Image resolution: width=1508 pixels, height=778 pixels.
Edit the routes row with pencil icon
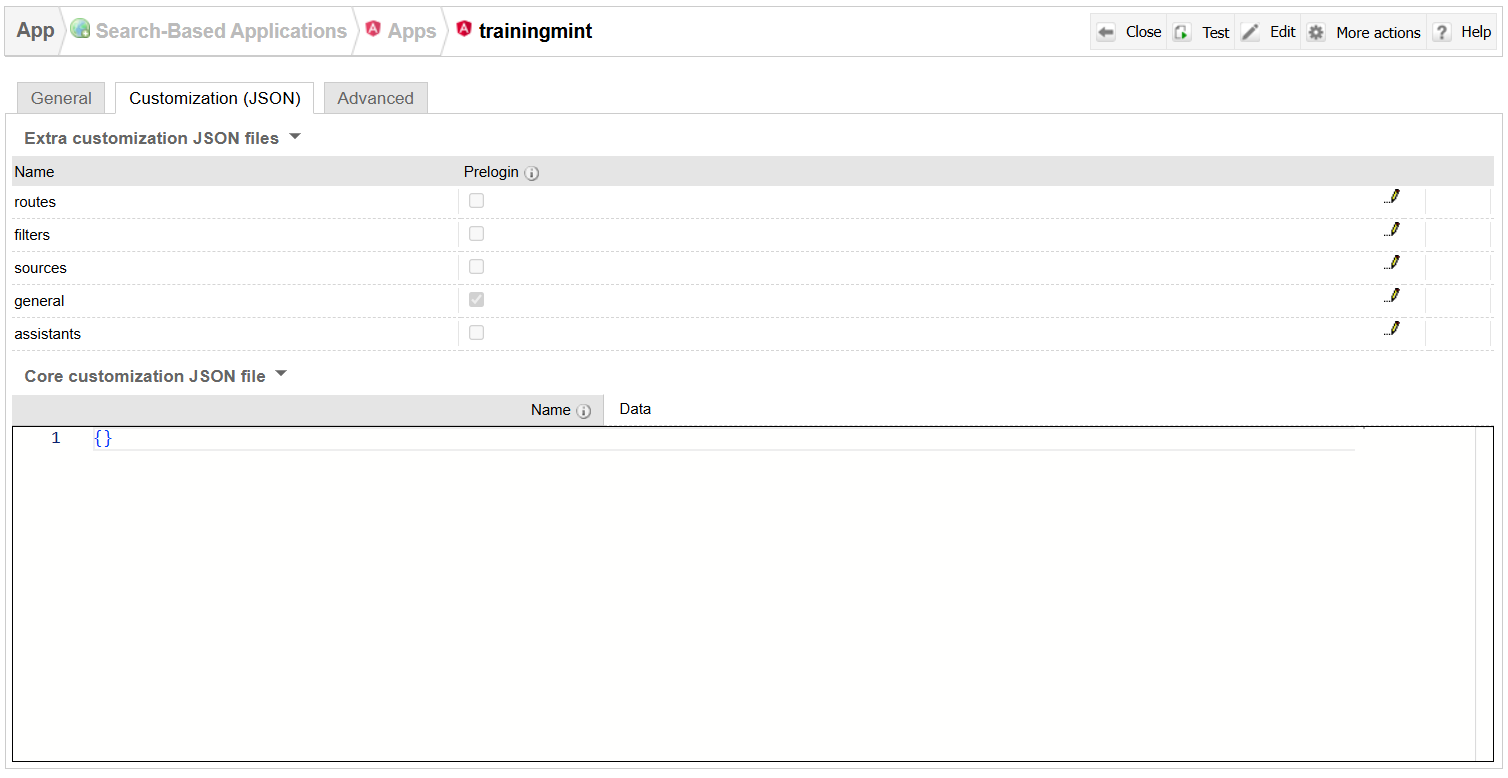[x=1392, y=197]
